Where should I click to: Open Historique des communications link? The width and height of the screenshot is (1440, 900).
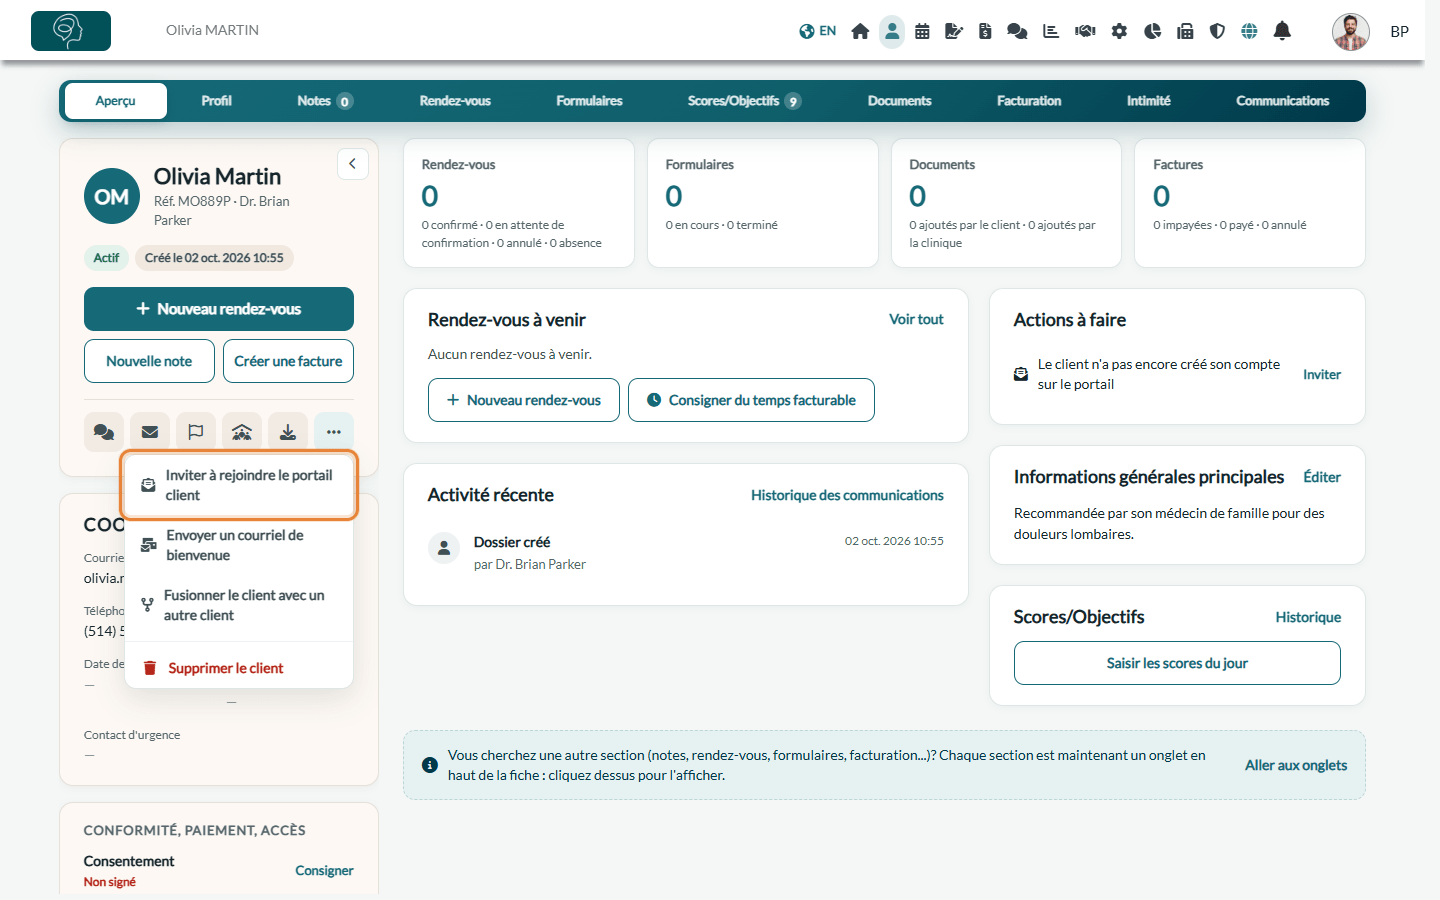[847, 495]
